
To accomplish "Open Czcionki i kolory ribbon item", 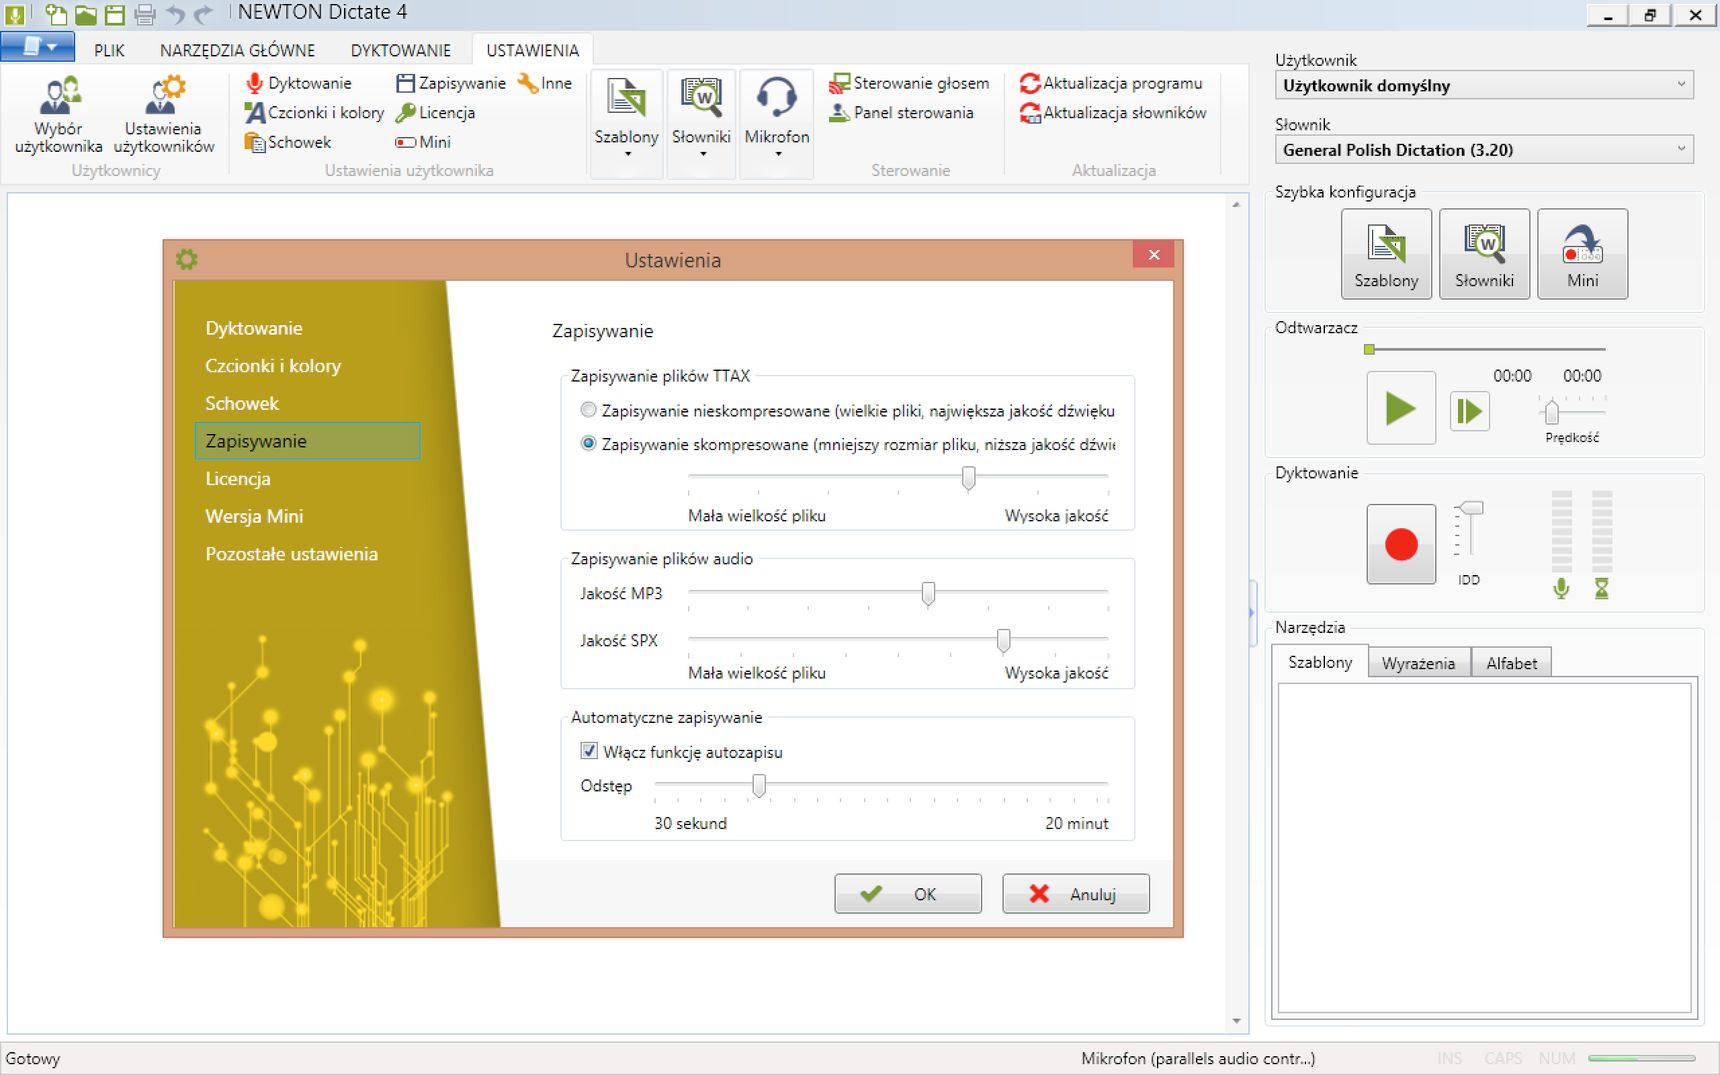I will pos(314,113).
